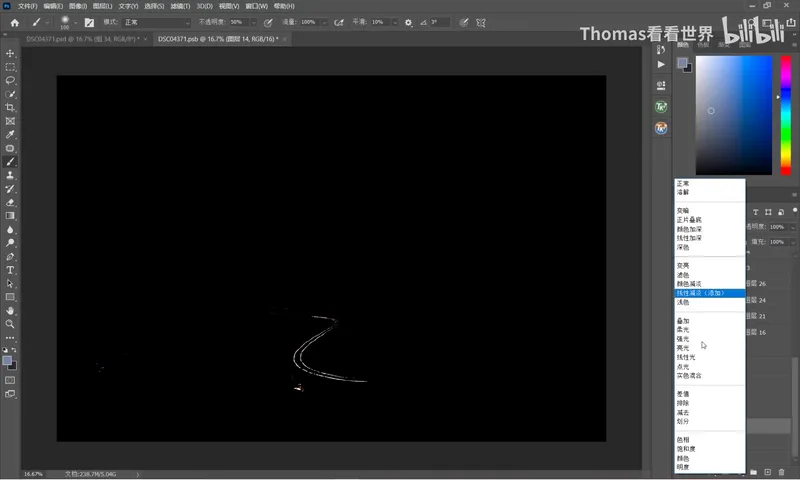The image size is (800, 480).
Task: Select the History Brush tool
Action: (x=10, y=189)
